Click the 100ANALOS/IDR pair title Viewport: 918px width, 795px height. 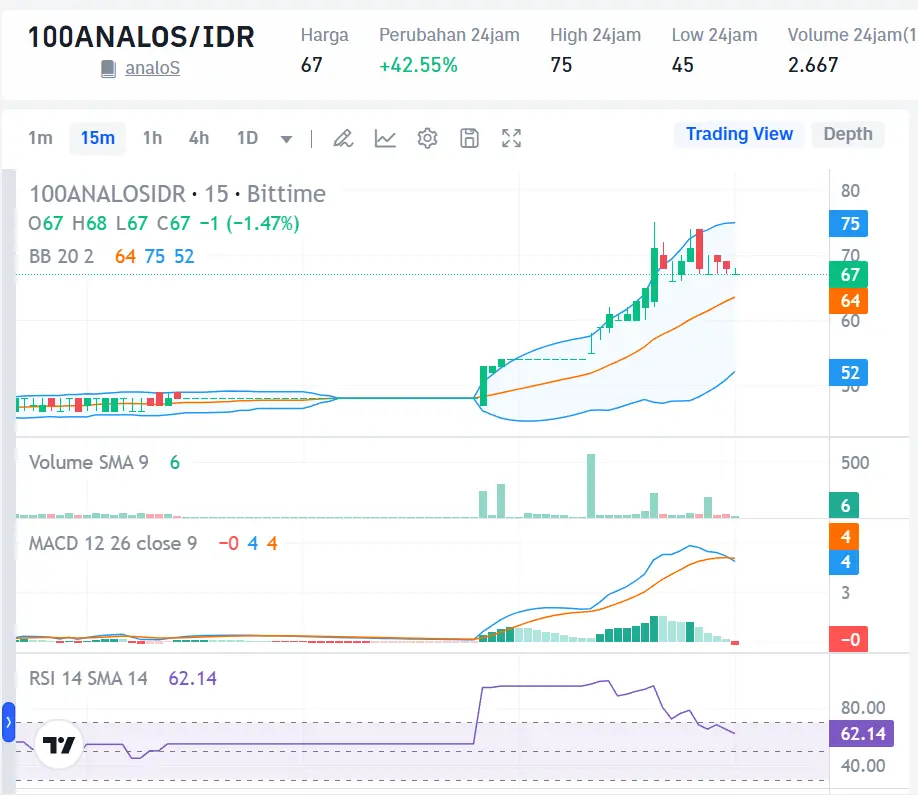[x=140, y=36]
